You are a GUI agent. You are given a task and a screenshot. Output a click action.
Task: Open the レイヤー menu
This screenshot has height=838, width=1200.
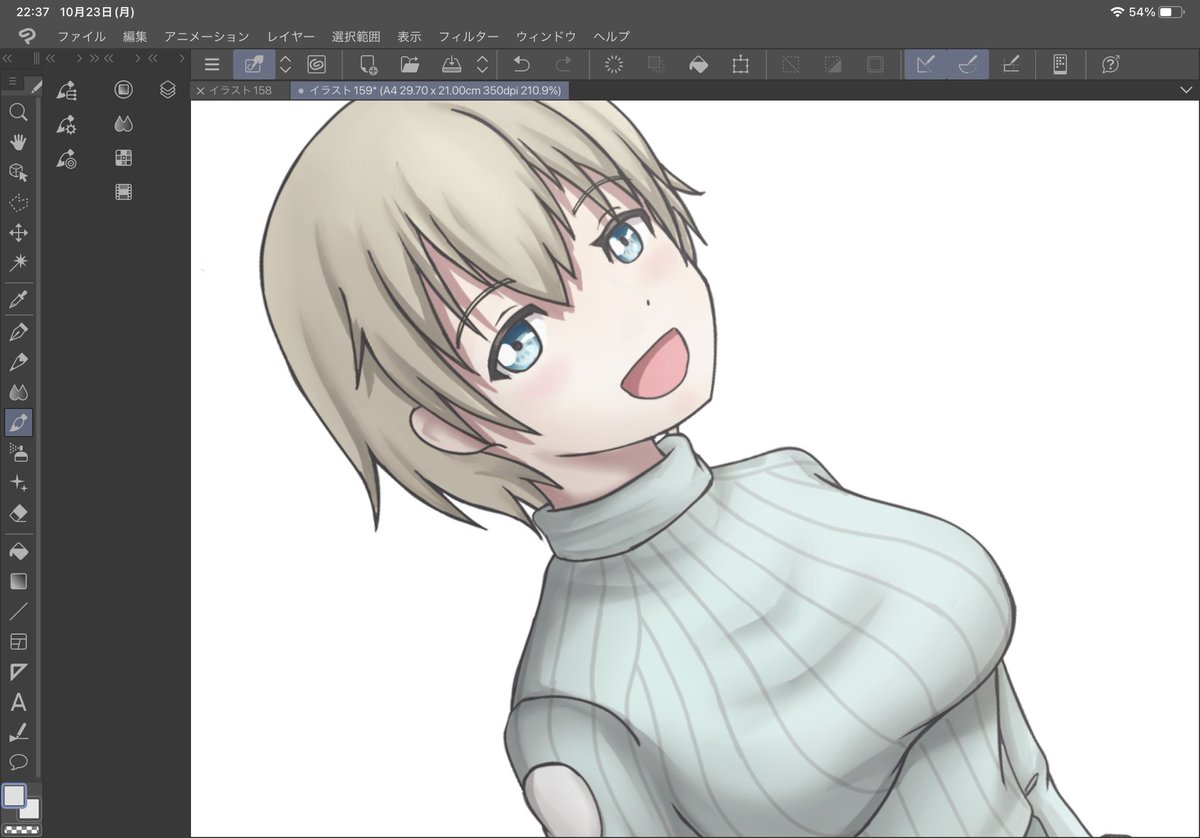290,36
